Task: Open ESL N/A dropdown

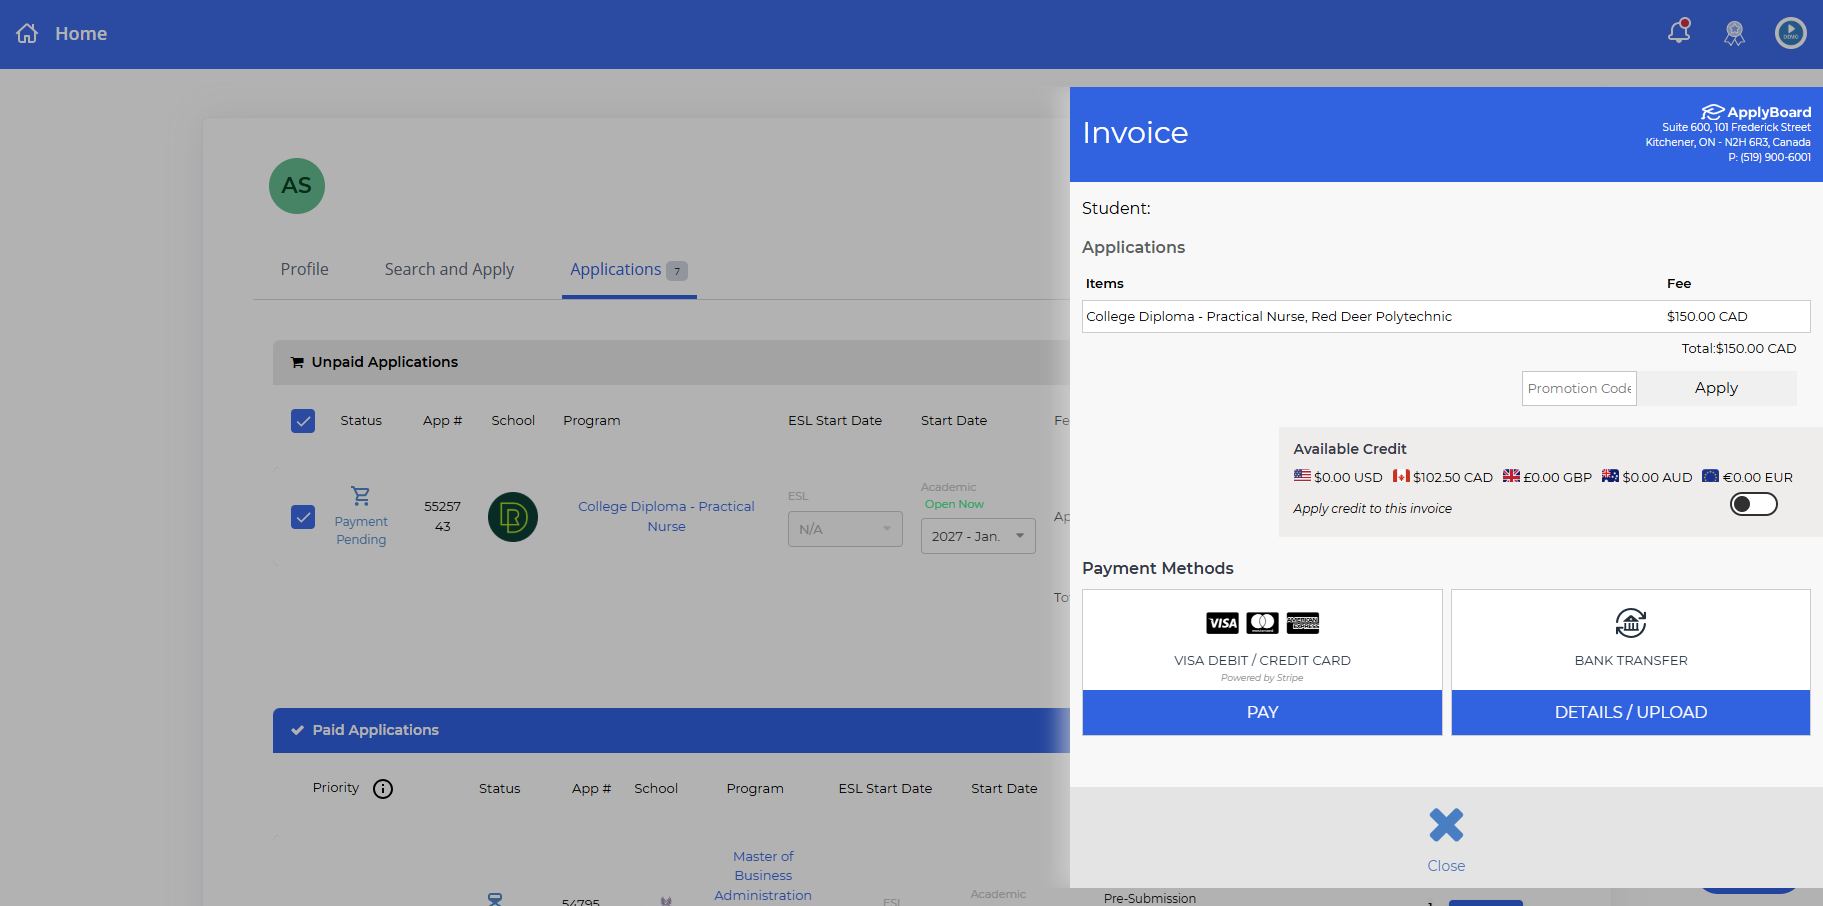Action: point(845,529)
